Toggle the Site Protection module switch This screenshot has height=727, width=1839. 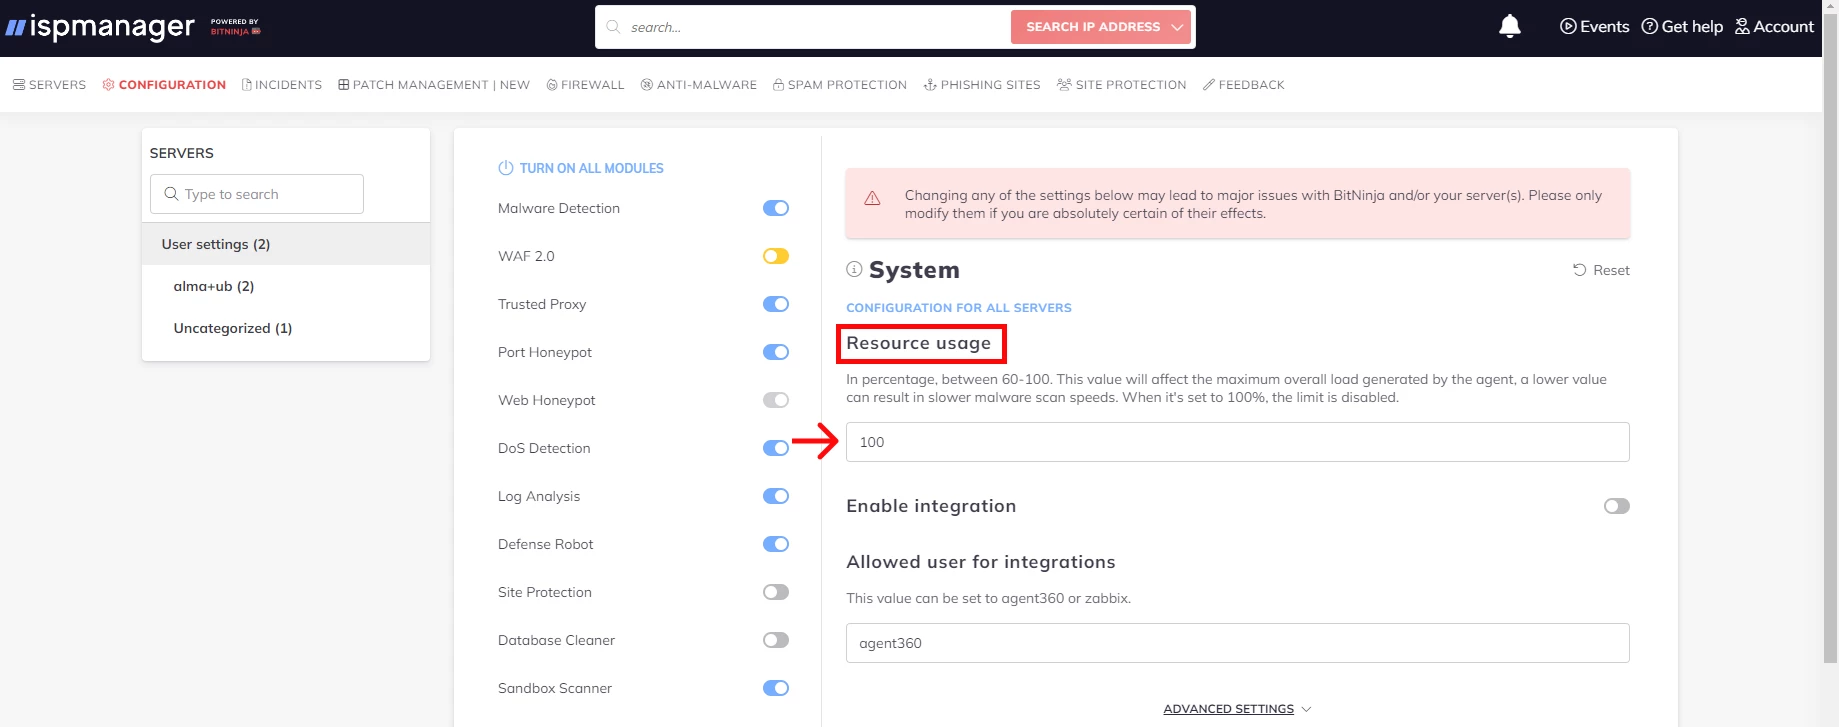pyautogui.click(x=776, y=592)
